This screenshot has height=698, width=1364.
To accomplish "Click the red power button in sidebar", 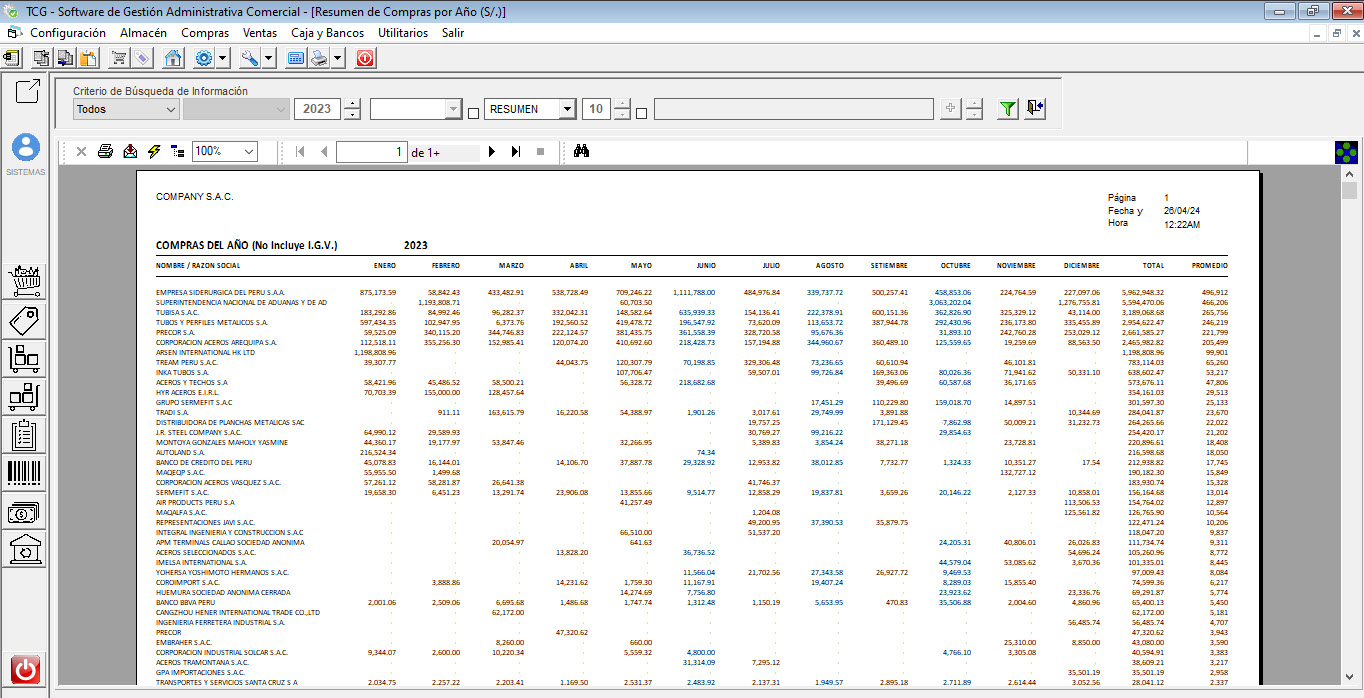I will (25, 668).
